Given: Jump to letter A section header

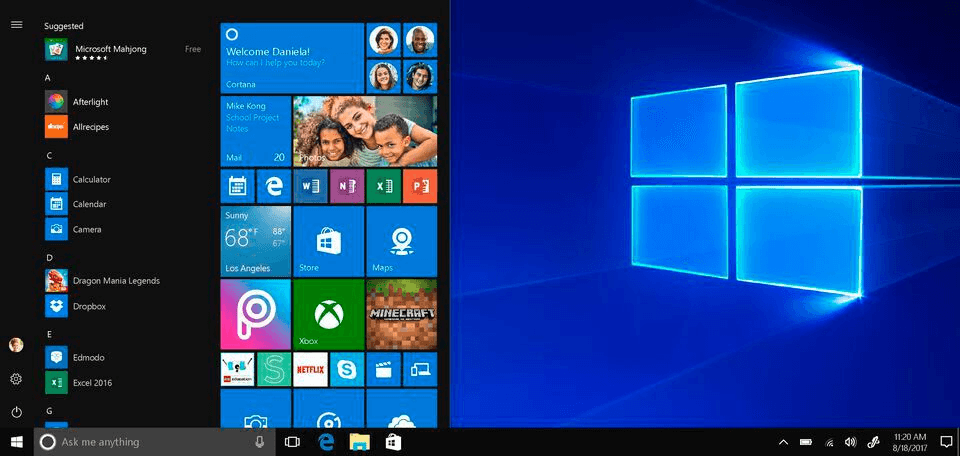Looking at the screenshot, I should [48, 78].
